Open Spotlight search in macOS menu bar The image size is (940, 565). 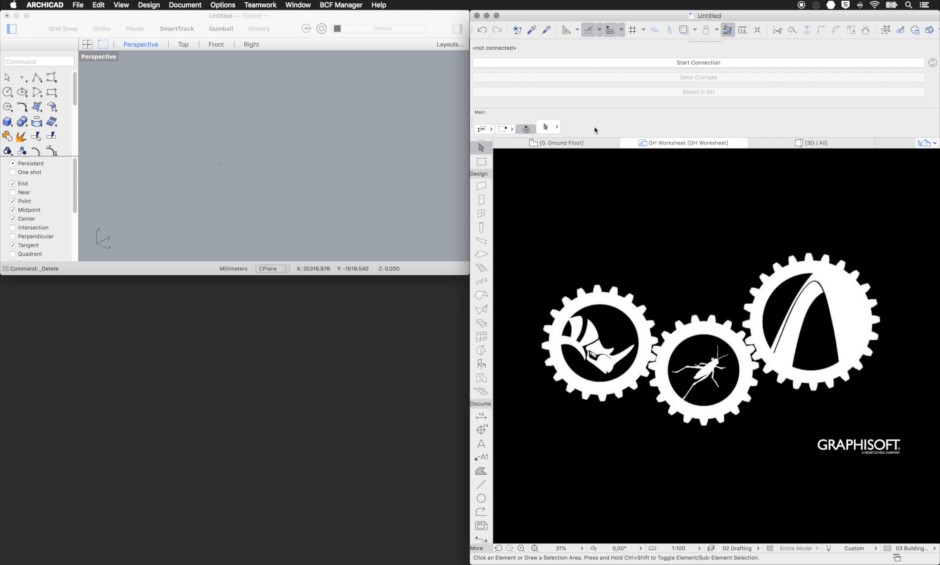click(x=909, y=5)
